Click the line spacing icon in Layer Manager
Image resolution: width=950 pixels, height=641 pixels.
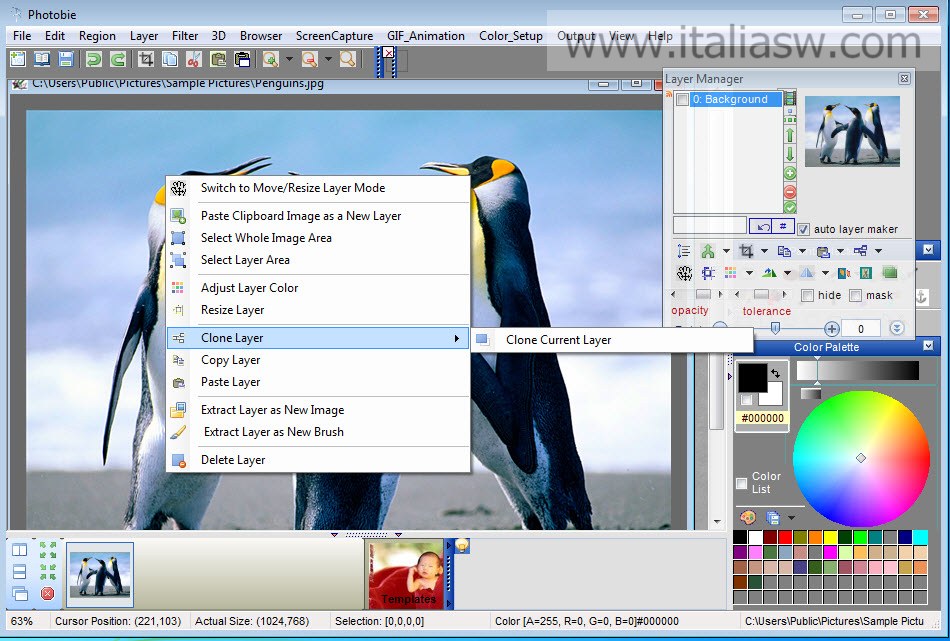pos(684,250)
